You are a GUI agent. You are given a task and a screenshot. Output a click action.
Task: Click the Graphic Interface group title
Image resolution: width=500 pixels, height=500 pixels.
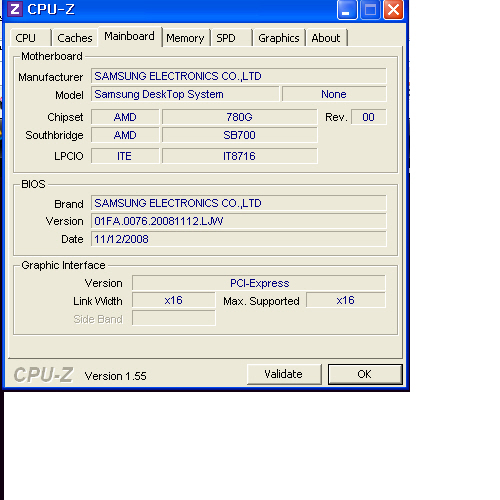coord(63,265)
